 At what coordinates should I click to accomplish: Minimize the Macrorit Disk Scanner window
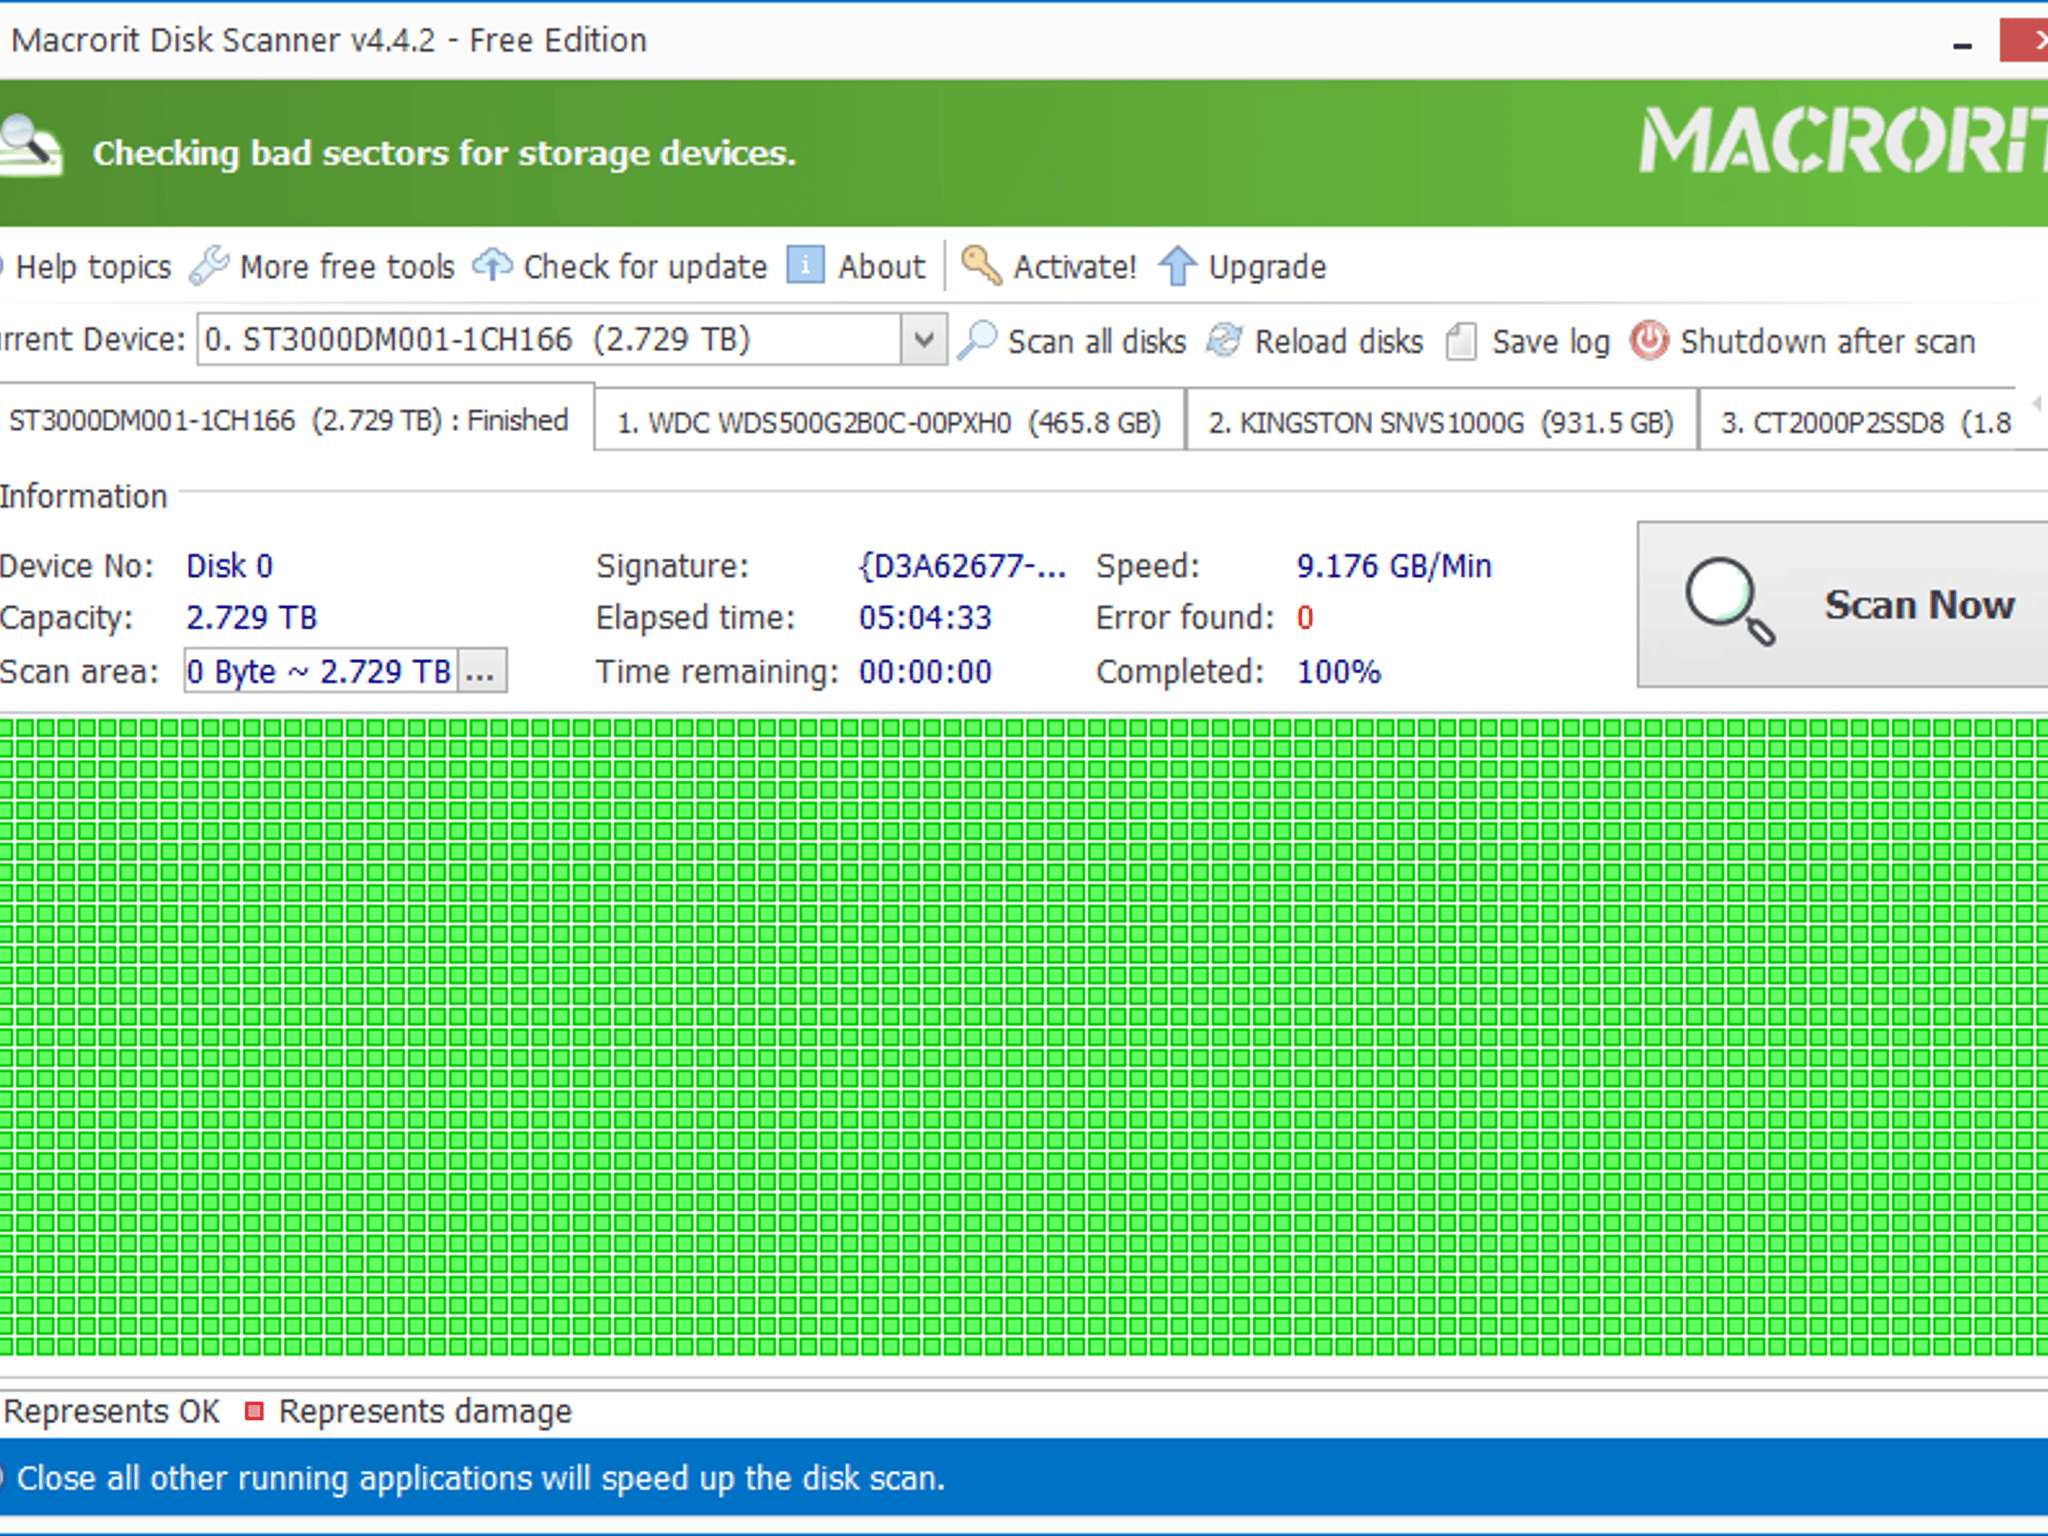1962,44
